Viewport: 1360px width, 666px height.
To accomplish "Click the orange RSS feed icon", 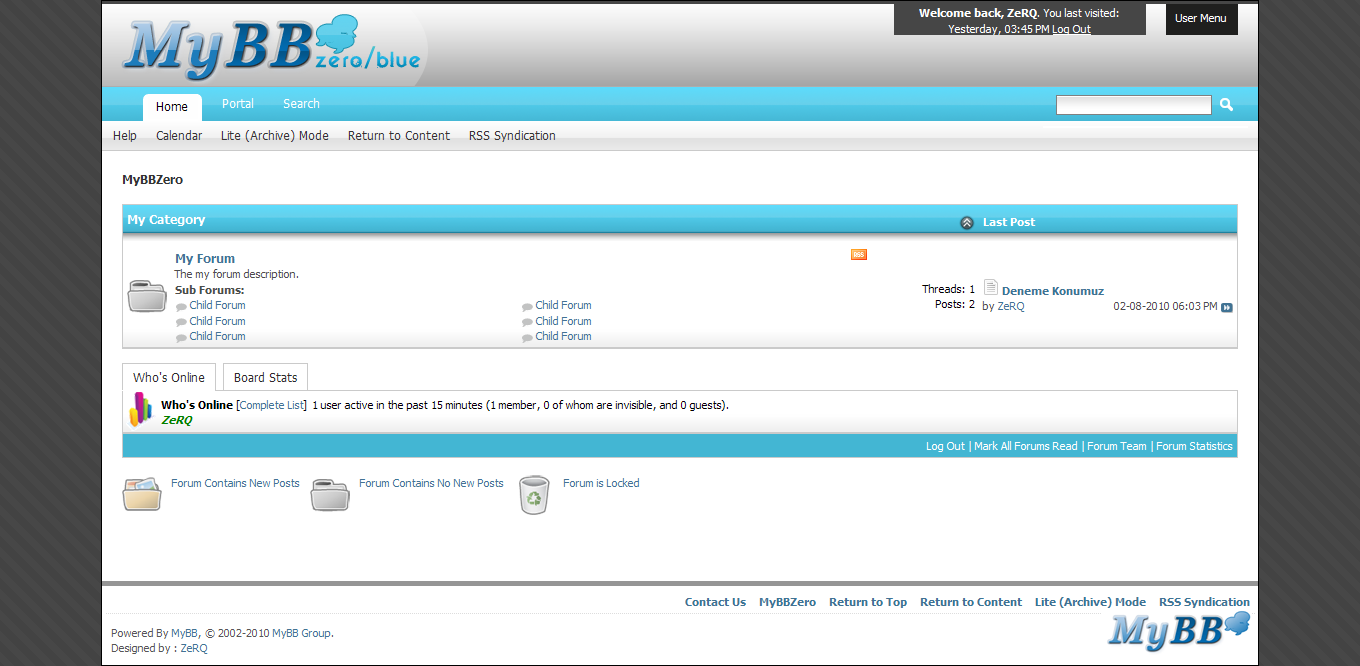I will tap(858, 255).
